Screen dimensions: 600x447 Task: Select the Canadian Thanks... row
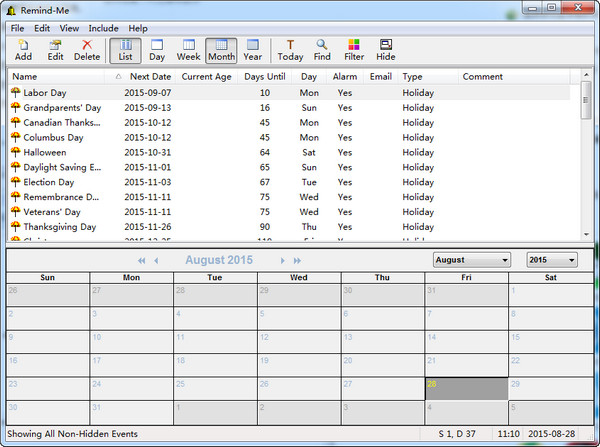pyautogui.click(x=289, y=122)
